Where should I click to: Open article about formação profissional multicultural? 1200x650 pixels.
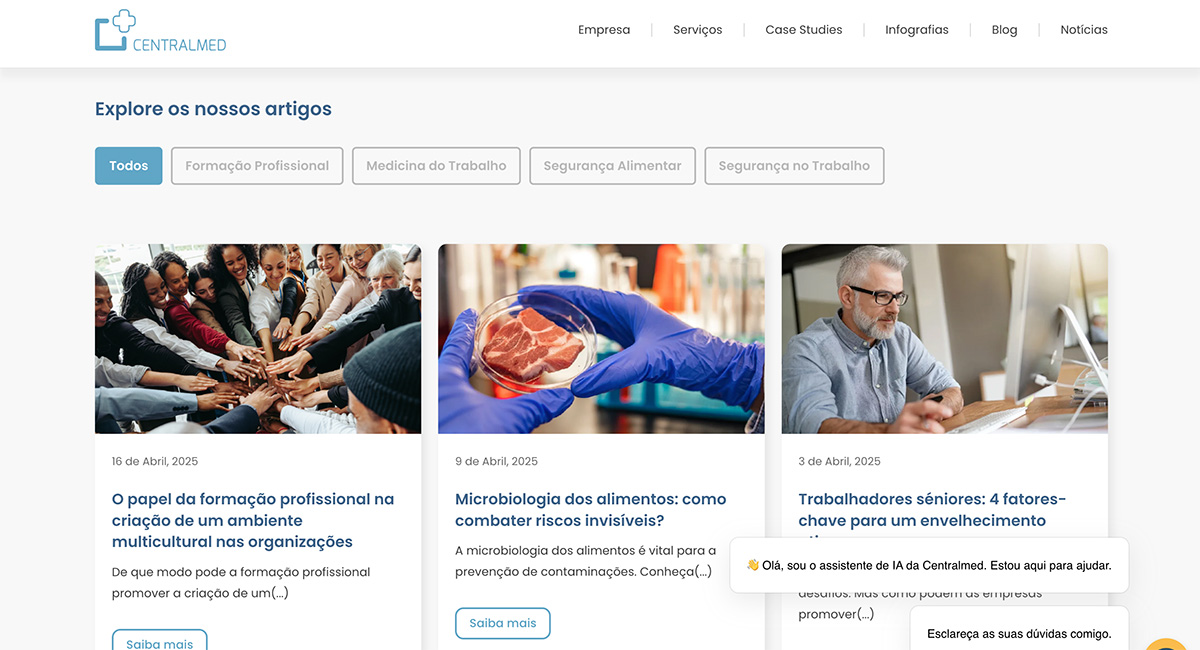point(253,520)
